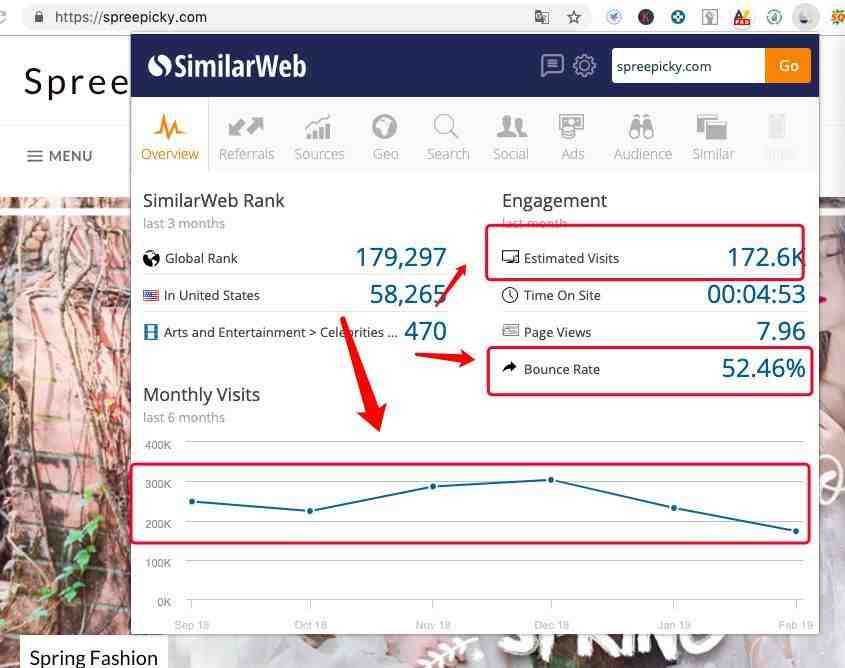845x668 pixels.
Task: Click the Bounce Rate arrow icon
Action: (509, 367)
